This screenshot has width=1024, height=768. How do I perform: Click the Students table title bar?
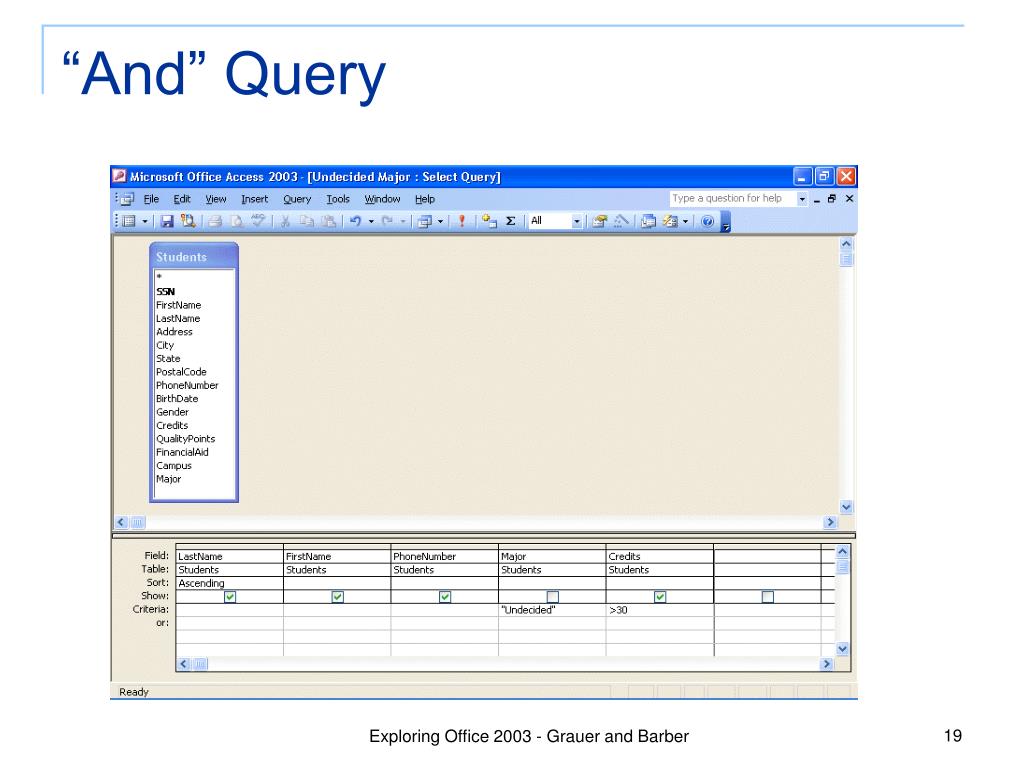coord(194,257)
